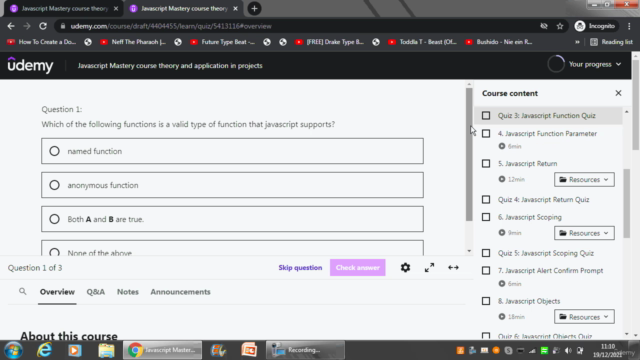Click the third-party cookies blocked eye icon
640x360 pixels.
[x=544, y=26]
